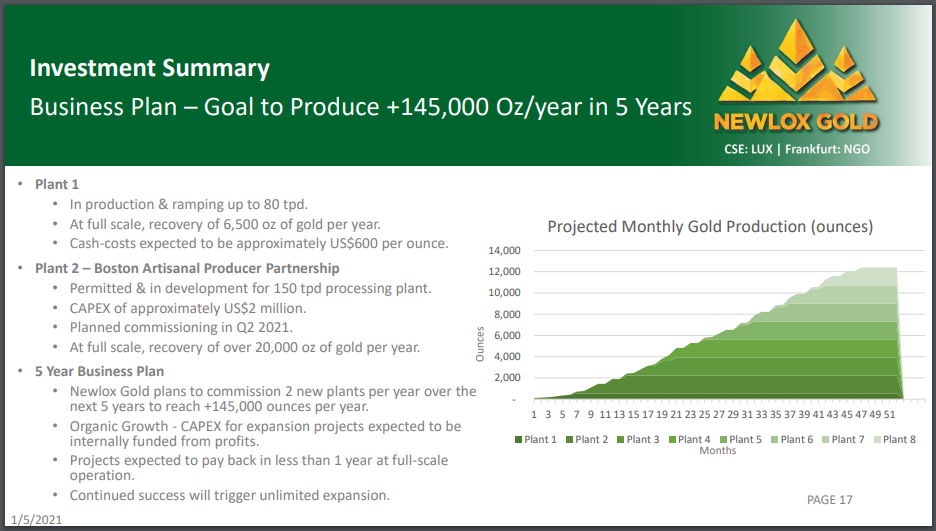Click the Investment Summary slide heading
Image resolution: width=936 pixels, height=531 pixels.
pyautogui.click(x=149, y=68)
